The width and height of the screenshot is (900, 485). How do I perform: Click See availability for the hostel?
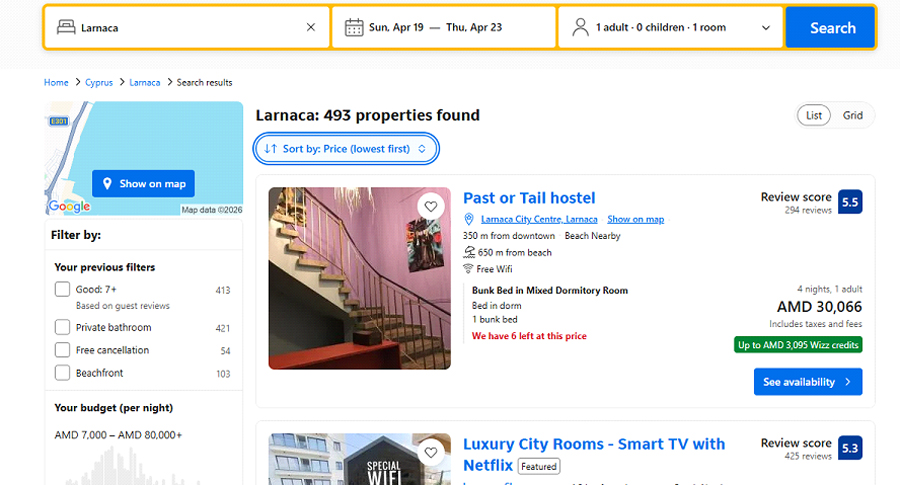[807, 382]
